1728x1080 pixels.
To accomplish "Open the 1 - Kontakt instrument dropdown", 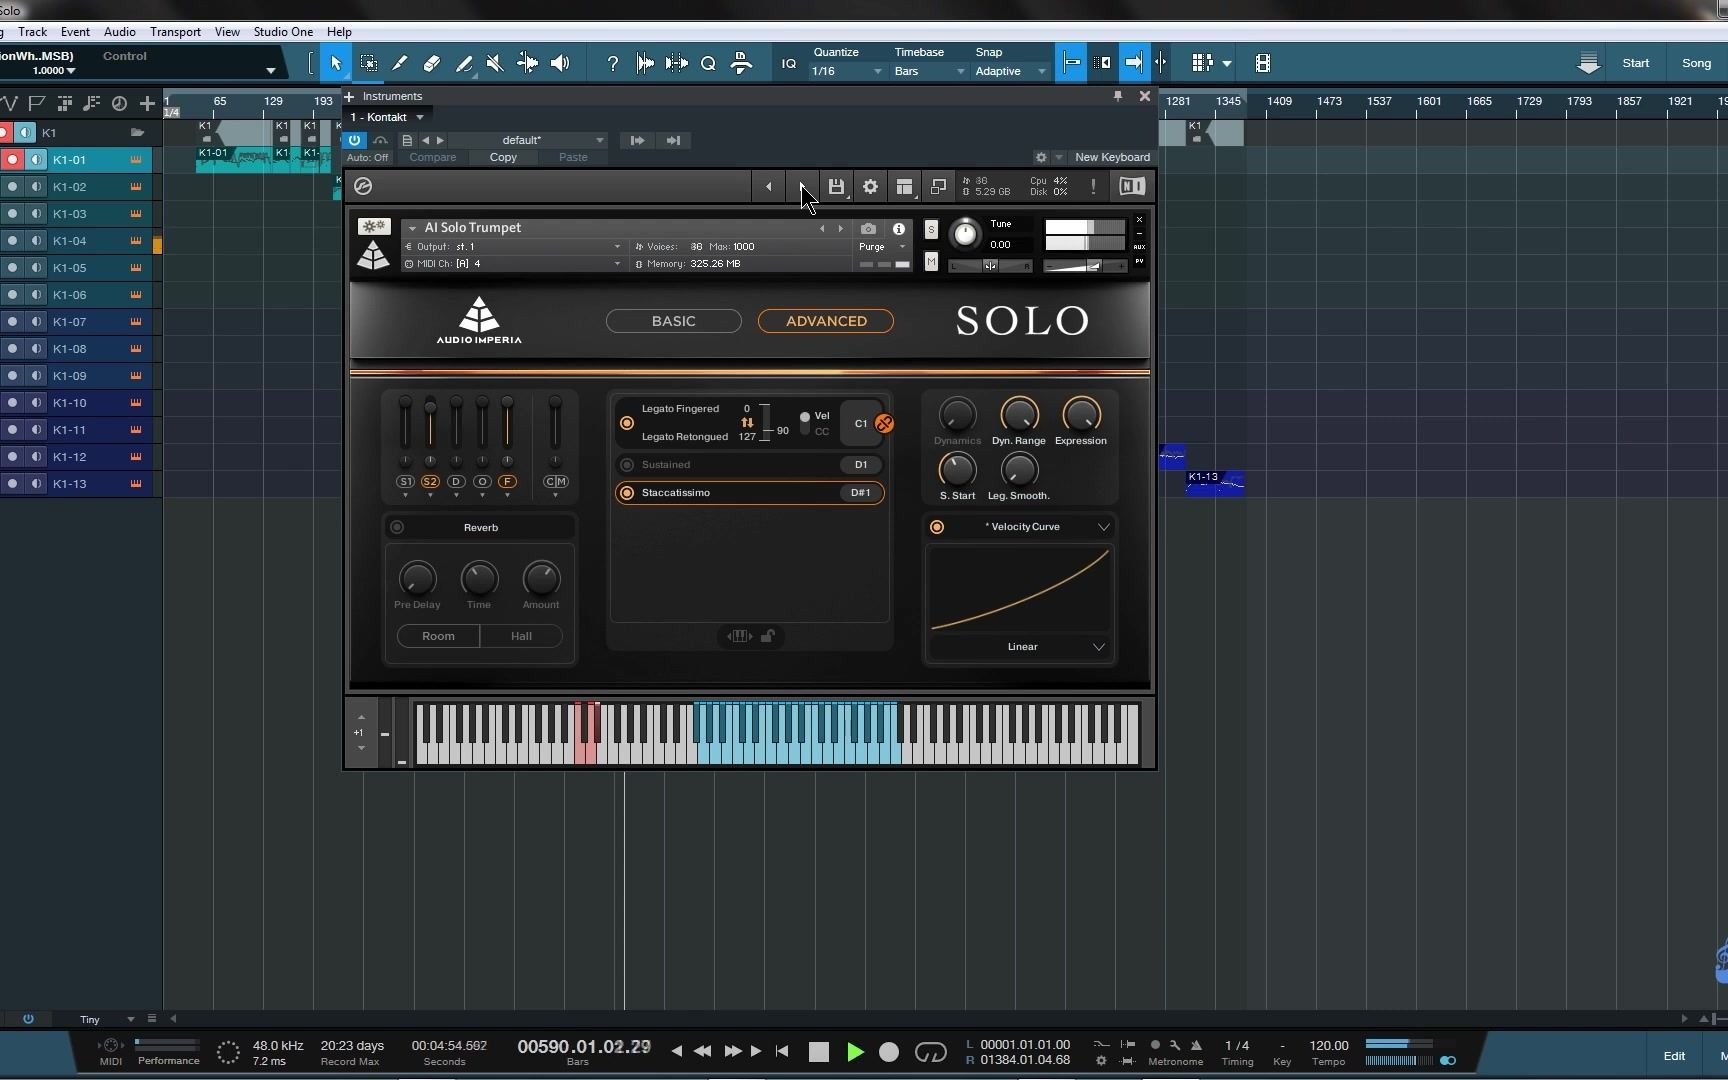I will 387,117.
